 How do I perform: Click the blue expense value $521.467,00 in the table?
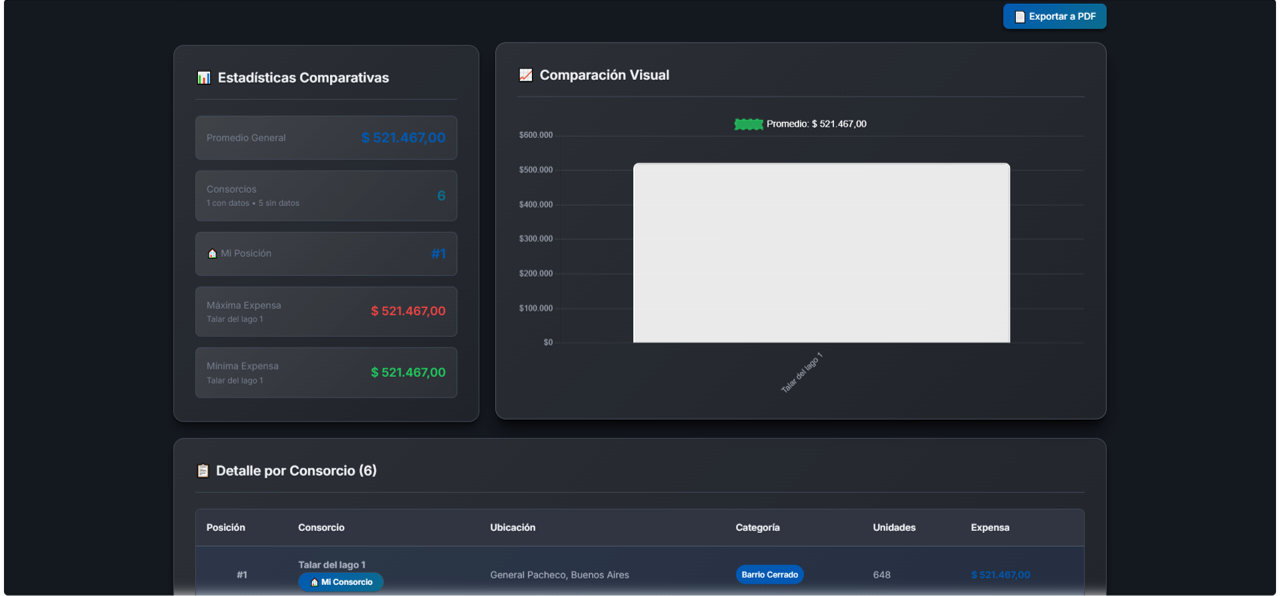[999, 574]
